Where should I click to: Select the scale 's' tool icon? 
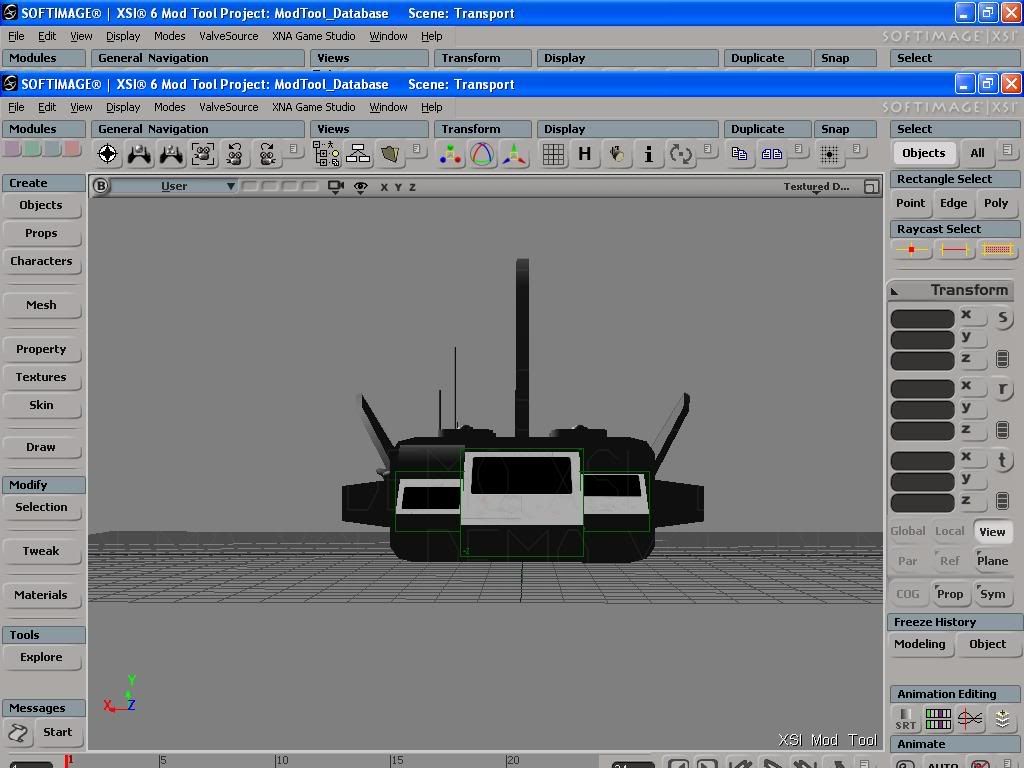[x=1002, y=318]
